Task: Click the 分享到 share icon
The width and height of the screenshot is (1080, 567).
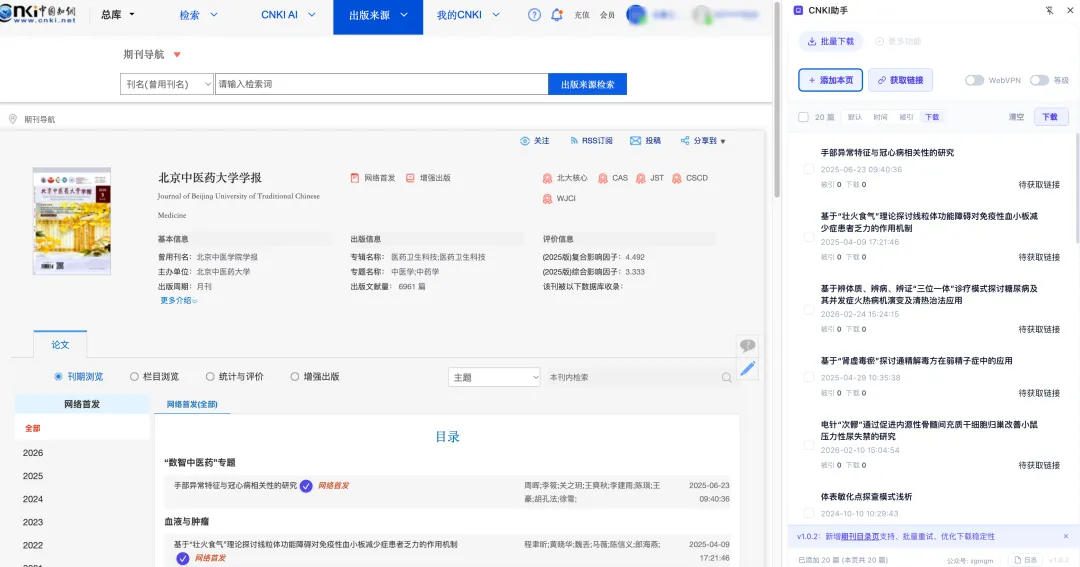Action: coord(685,141)
